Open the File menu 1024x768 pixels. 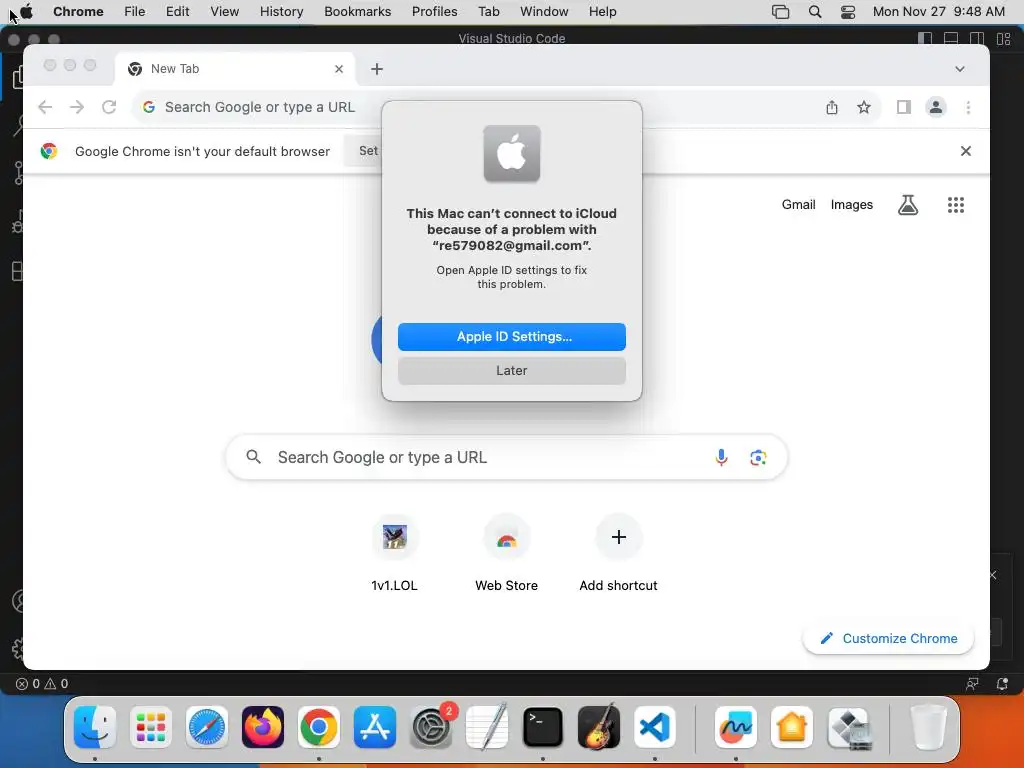coord(135,12)
